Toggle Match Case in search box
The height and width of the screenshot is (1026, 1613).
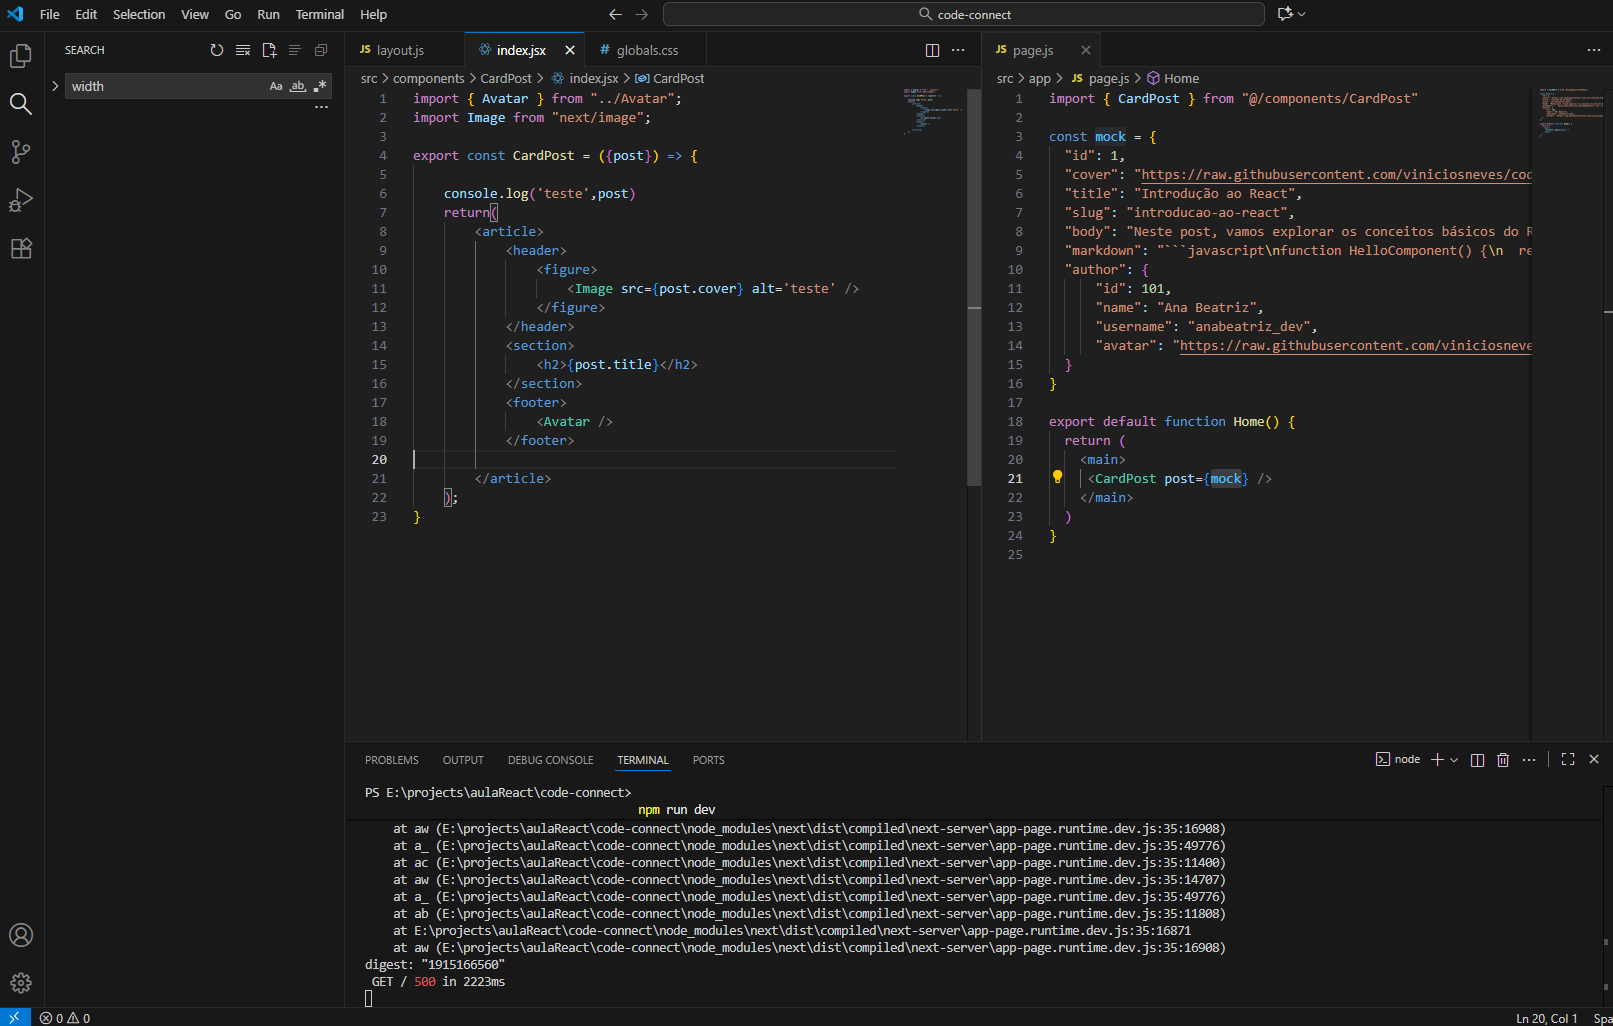point(276,86)
